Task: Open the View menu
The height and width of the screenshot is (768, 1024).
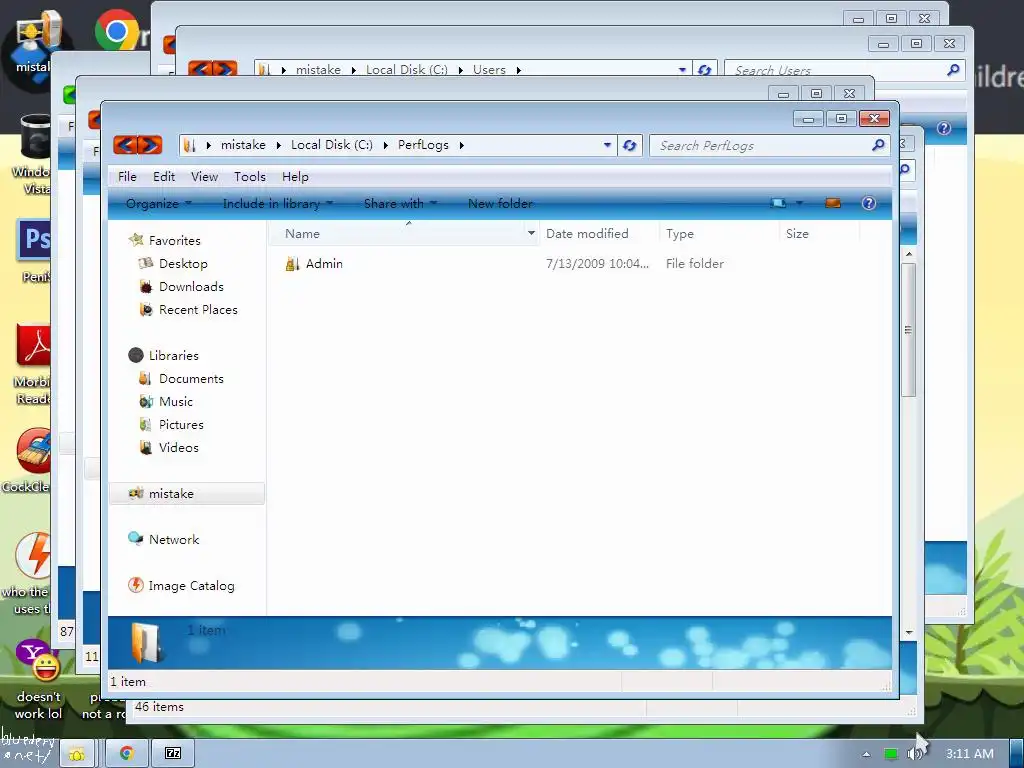Action: point(204,177)
